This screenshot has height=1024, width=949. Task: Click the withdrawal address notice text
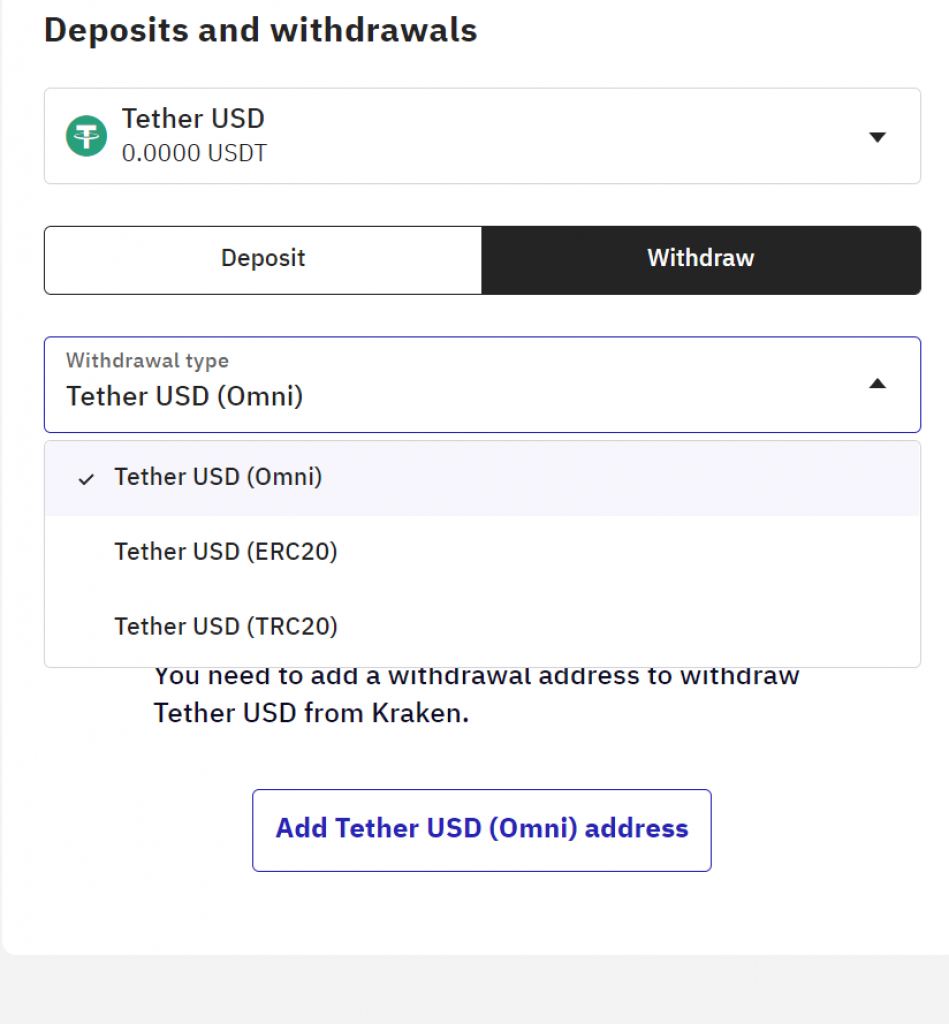pos(476,694)
